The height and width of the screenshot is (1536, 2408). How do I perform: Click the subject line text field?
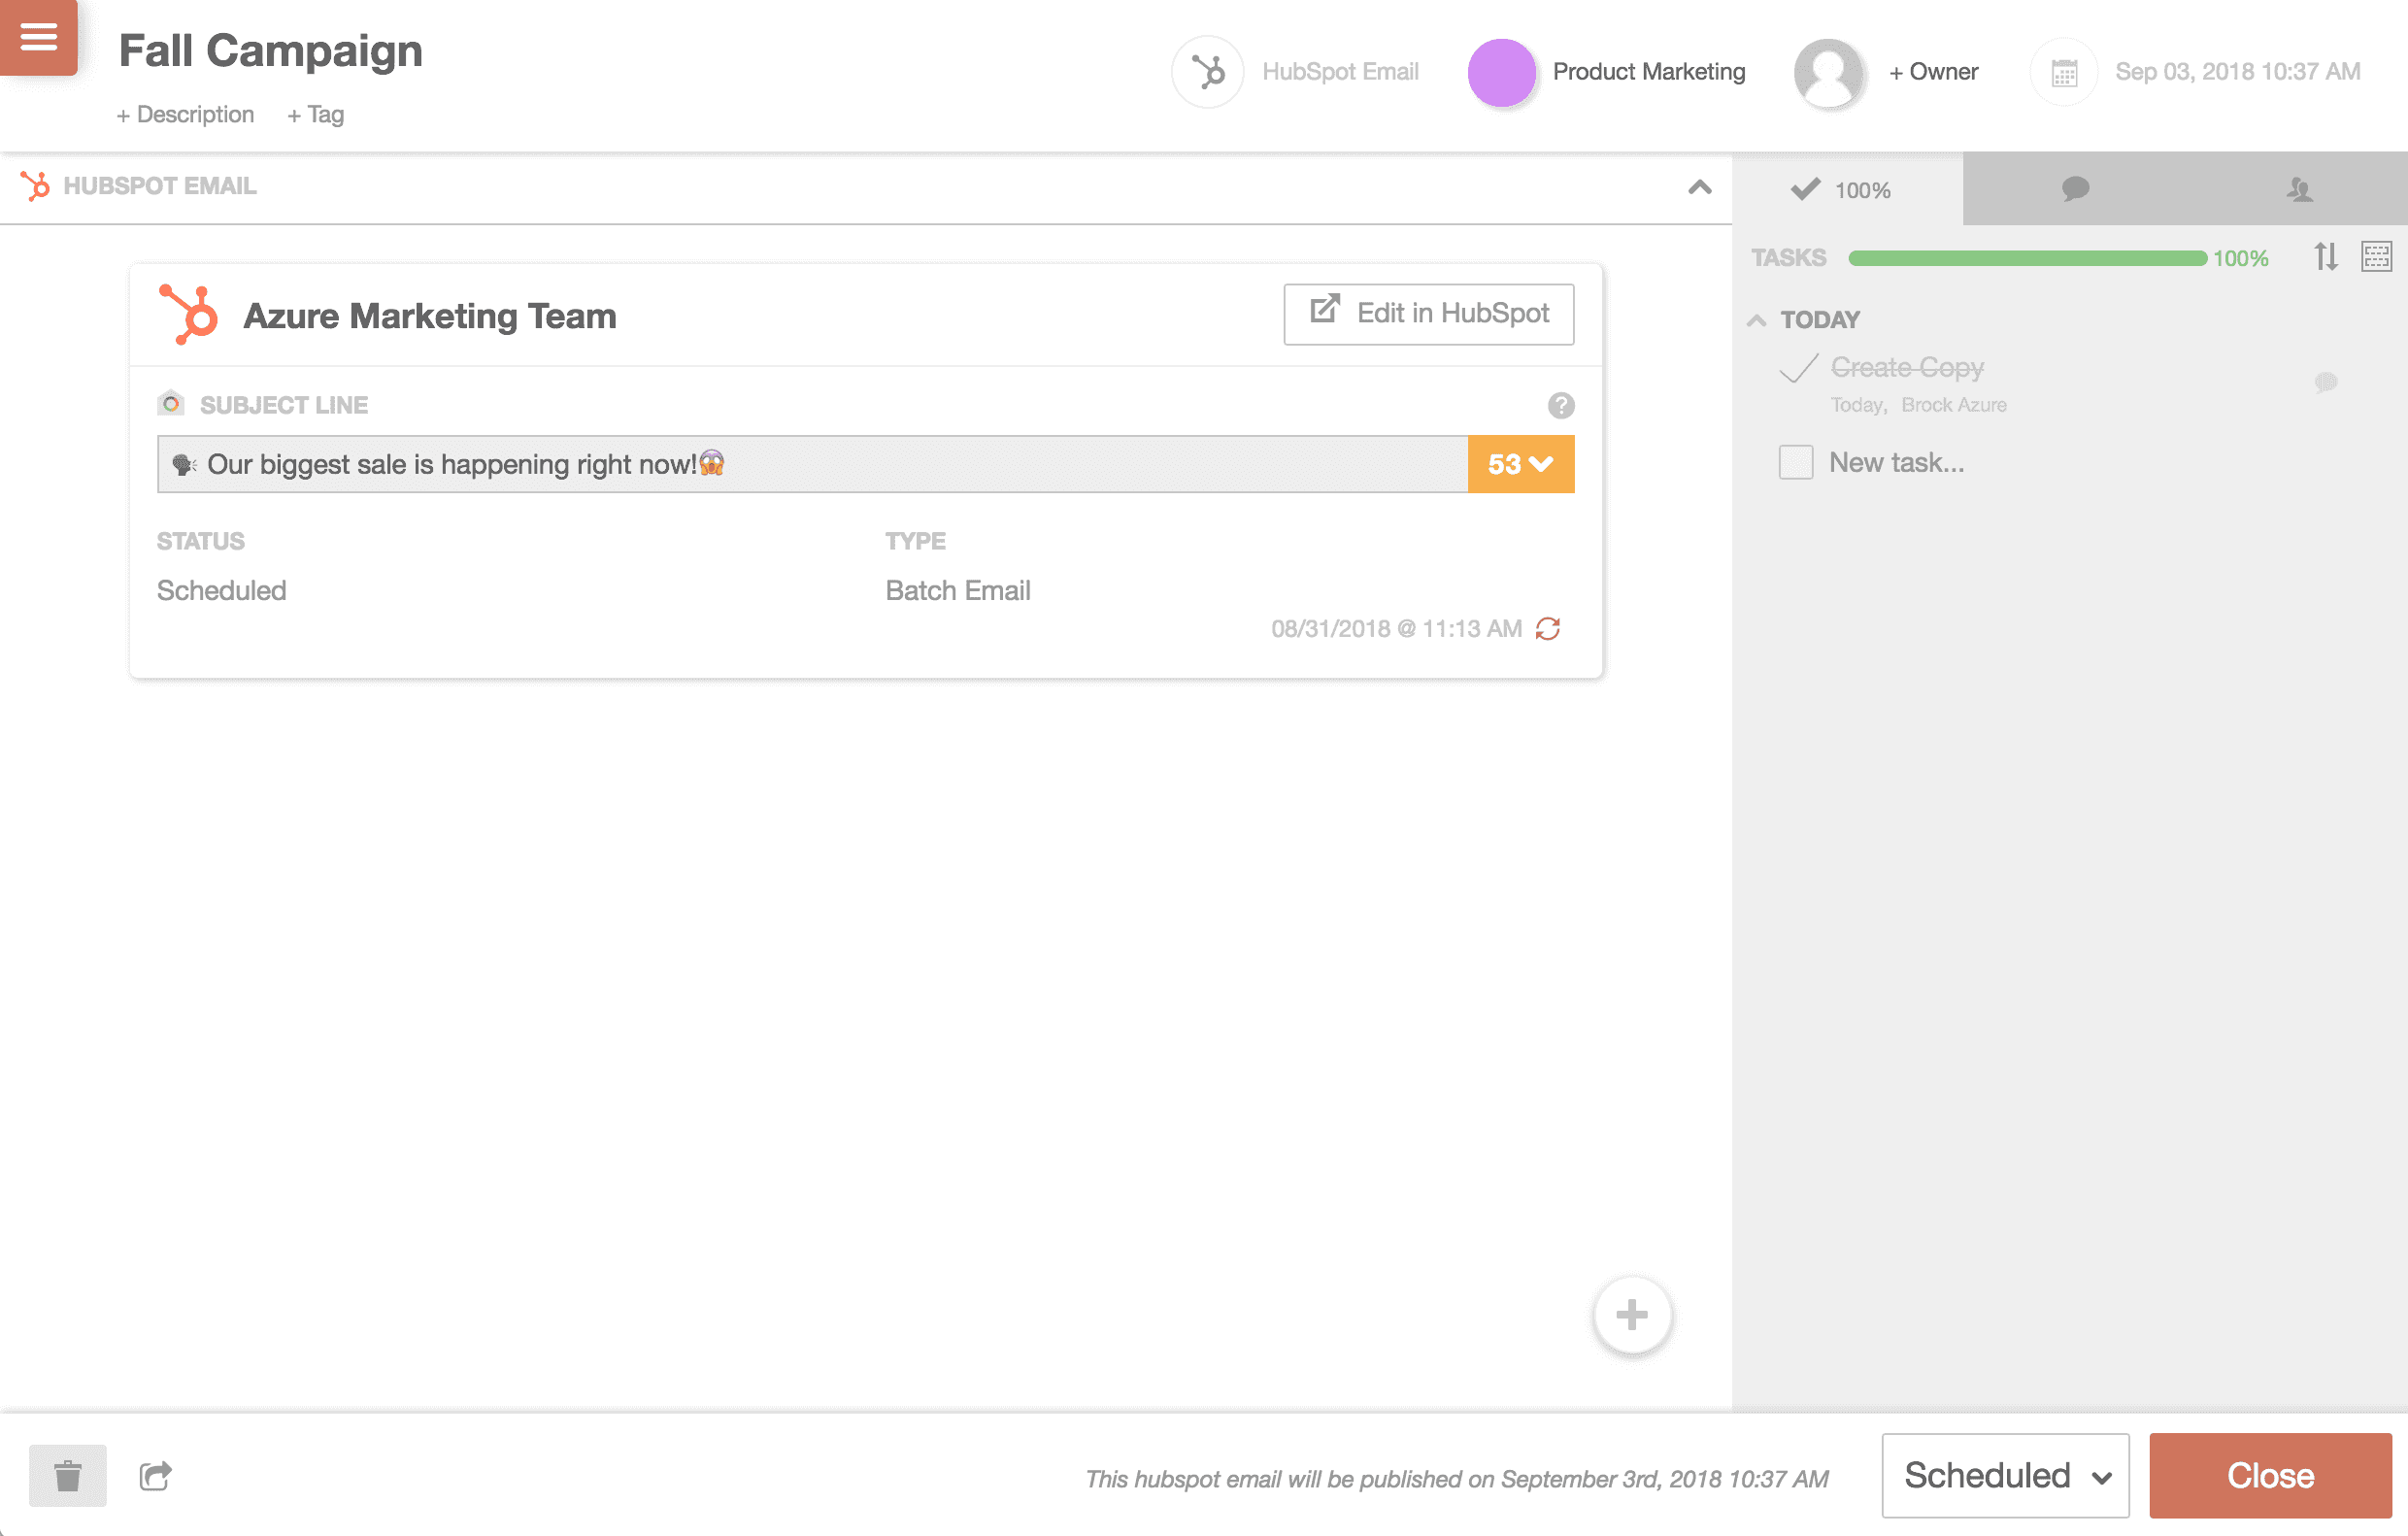[812, 464]
